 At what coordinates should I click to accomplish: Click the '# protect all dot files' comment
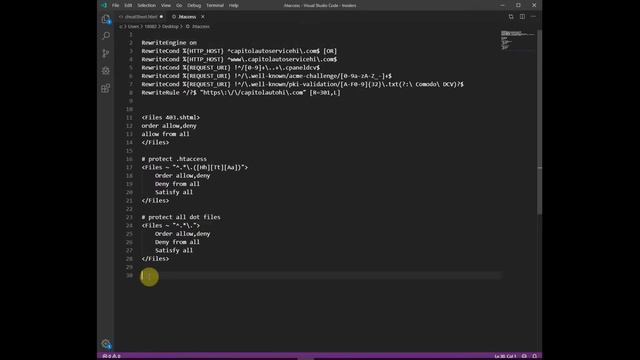(x=181, y=217)
